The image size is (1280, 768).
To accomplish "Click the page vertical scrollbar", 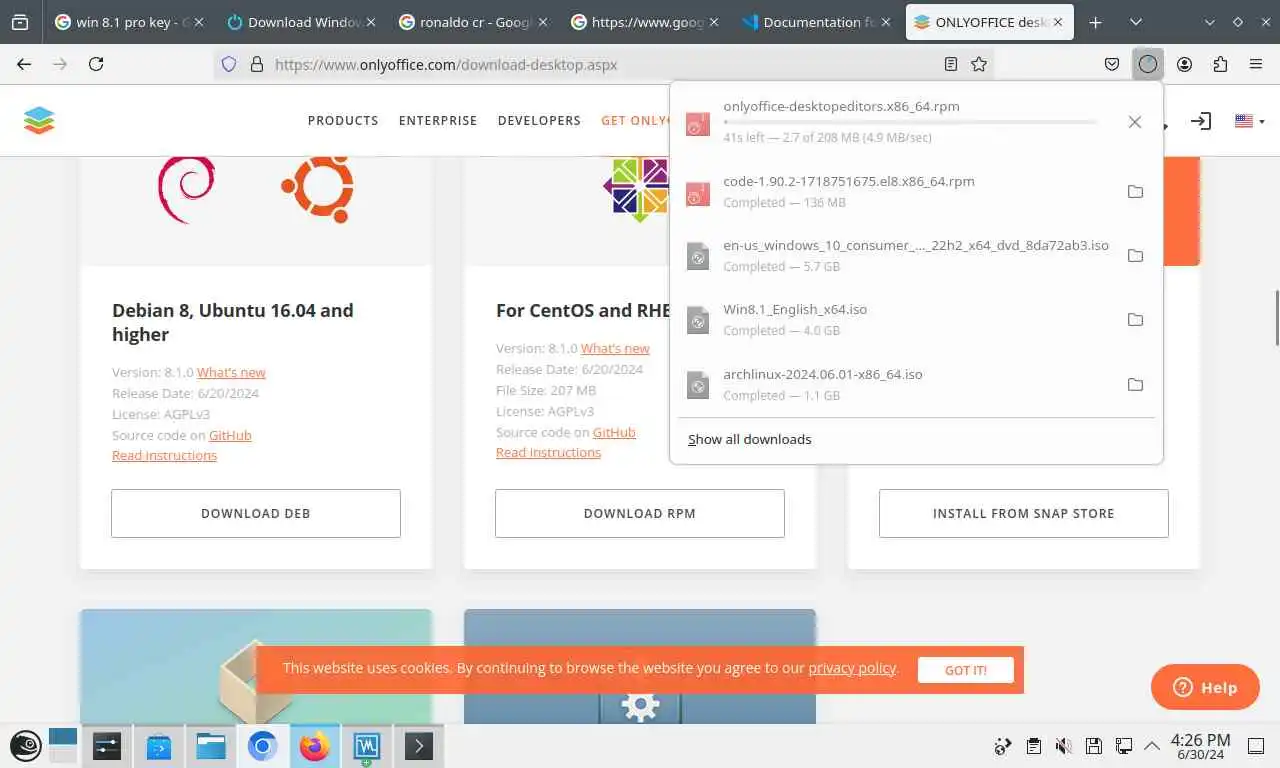I will (x=1275, y=317).
